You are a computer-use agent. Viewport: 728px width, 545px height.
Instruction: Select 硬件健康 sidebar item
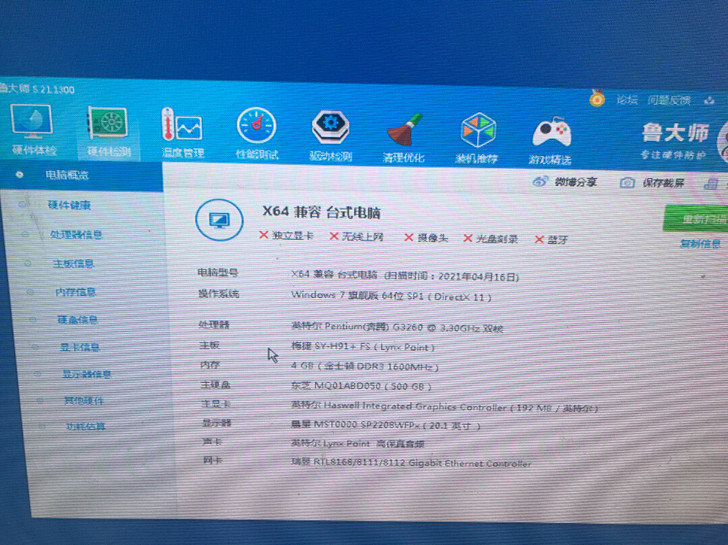(x=69, y=205)
